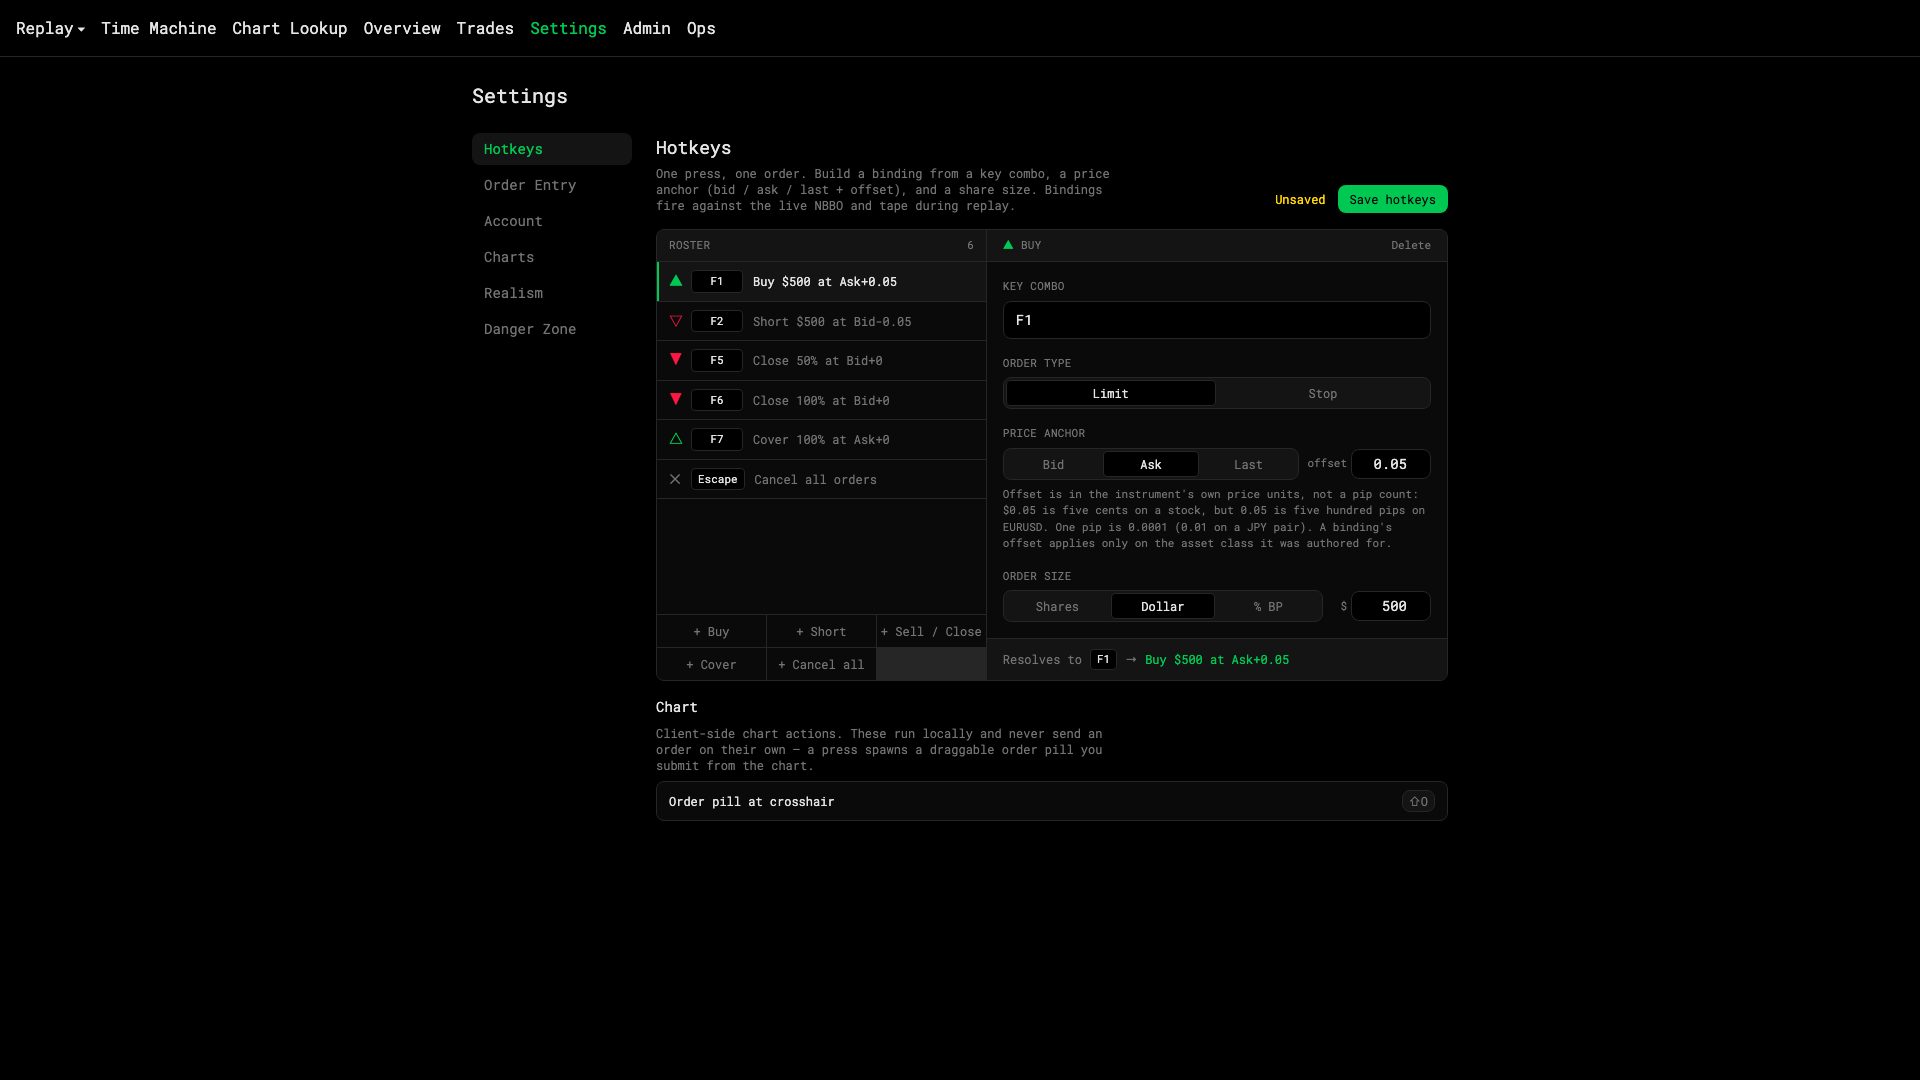Click the hollow red down-triangle icon of F2 row
Image resolution: width=1920 pixels, height=1080 pixels.
[x=676, y=321]
